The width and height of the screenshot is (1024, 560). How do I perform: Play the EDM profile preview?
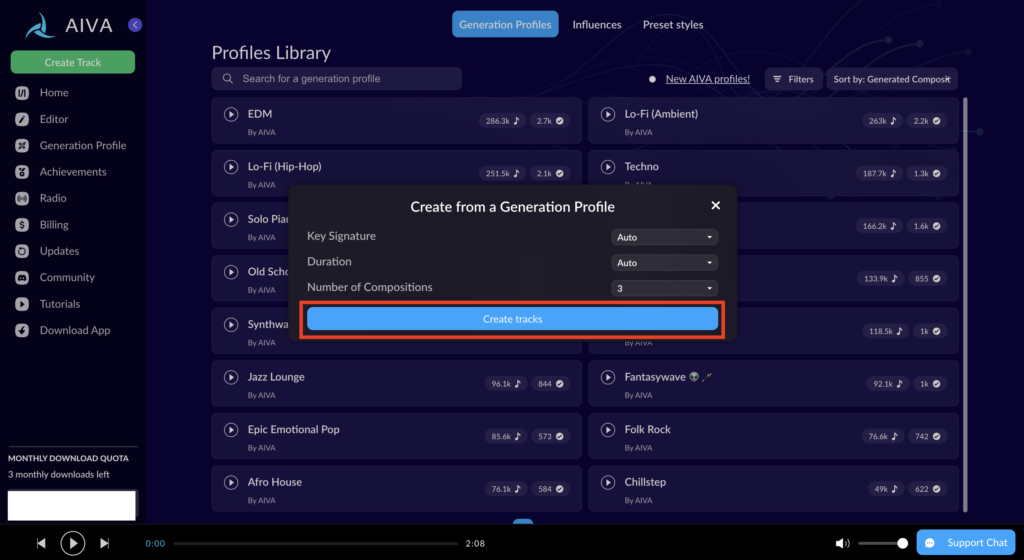point(230,115)
